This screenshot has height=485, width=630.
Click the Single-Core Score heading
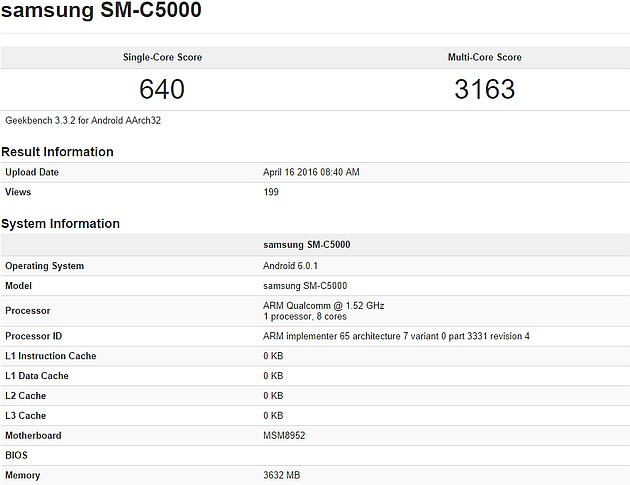(x=162, y=57)
